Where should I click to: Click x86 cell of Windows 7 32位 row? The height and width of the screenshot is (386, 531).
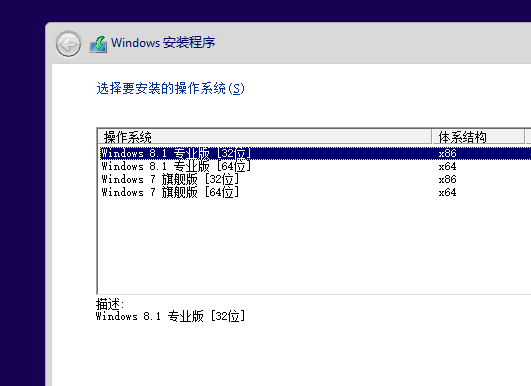(447, 179)
